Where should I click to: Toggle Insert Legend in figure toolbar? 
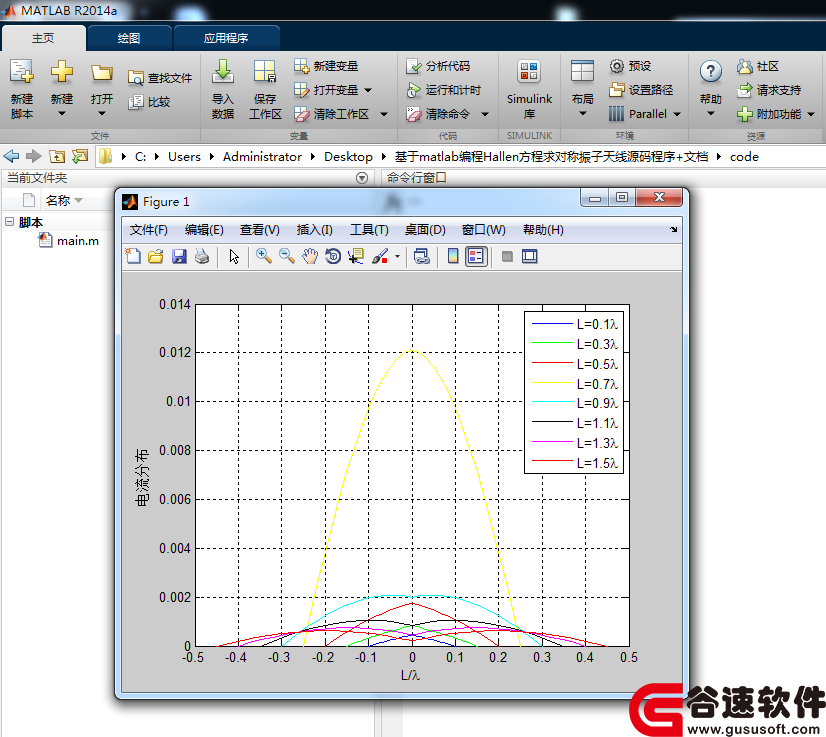476,257
